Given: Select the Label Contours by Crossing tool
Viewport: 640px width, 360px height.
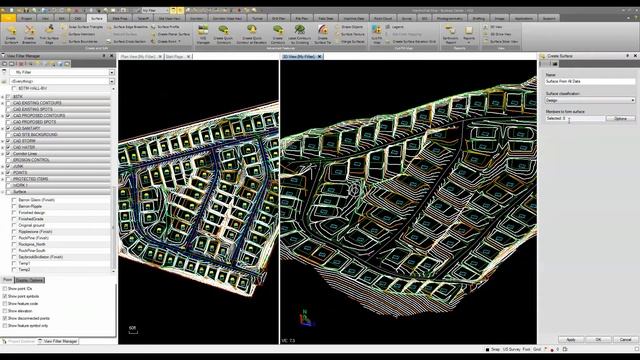Looking at the screenshot, I should point(299,34).
